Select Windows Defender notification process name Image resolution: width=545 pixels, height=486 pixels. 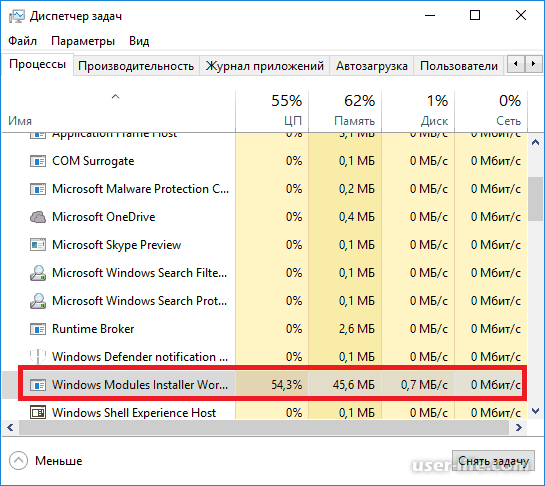click(x=140, y=357)
